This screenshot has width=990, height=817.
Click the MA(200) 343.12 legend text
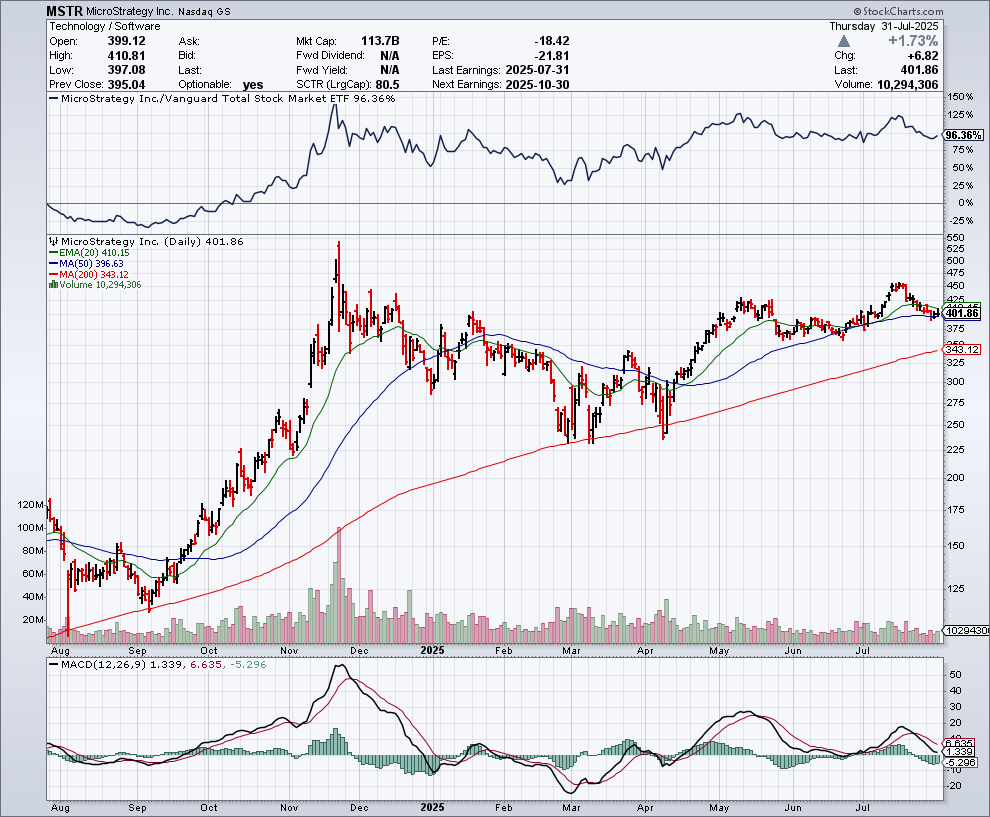click(93, 274)
